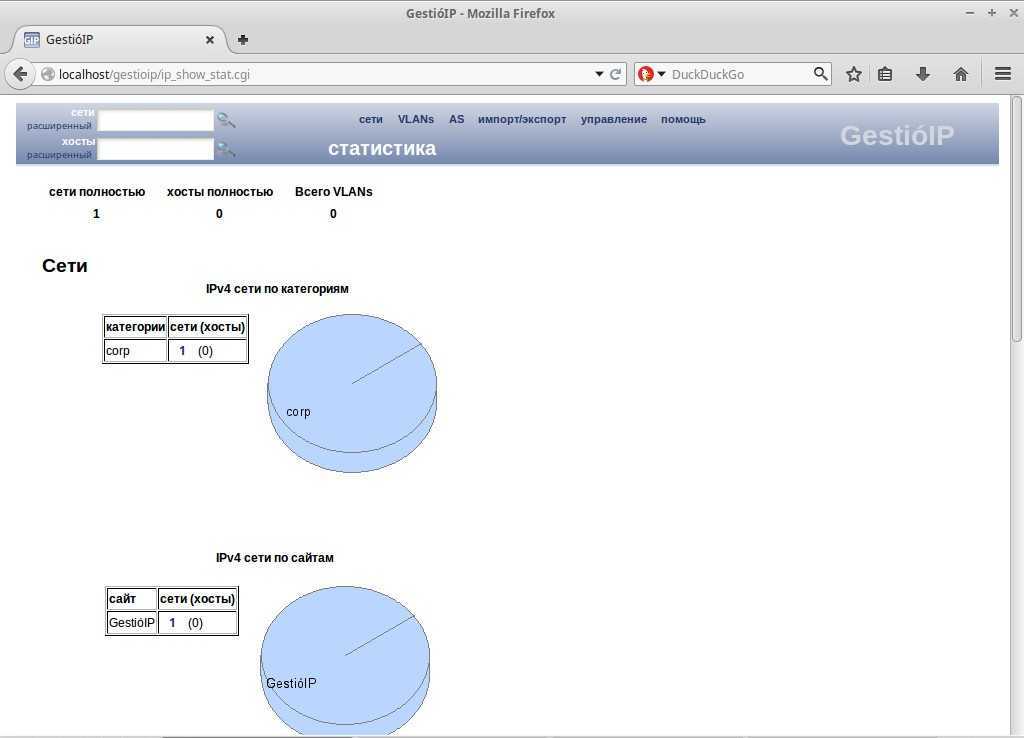Open the bookmarks list icon
This screenshot has height=738, width=1024.
pos(885,74)
